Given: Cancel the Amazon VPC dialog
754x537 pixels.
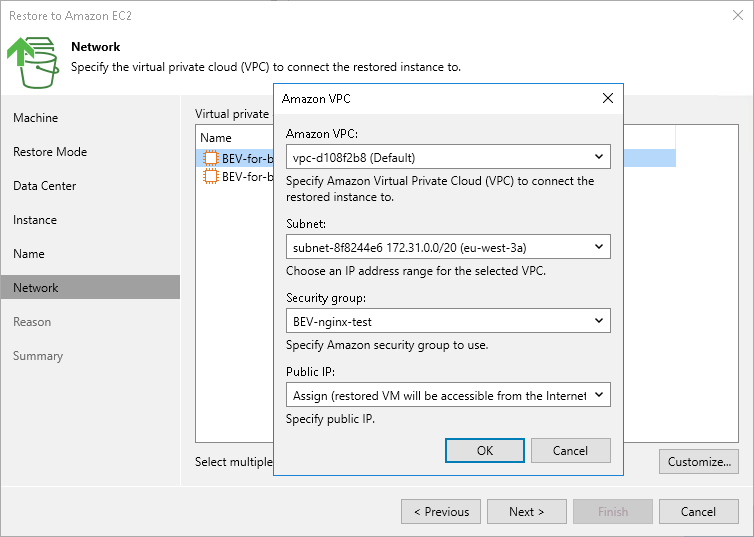Looking at the screenshot, I should point(570,451).
